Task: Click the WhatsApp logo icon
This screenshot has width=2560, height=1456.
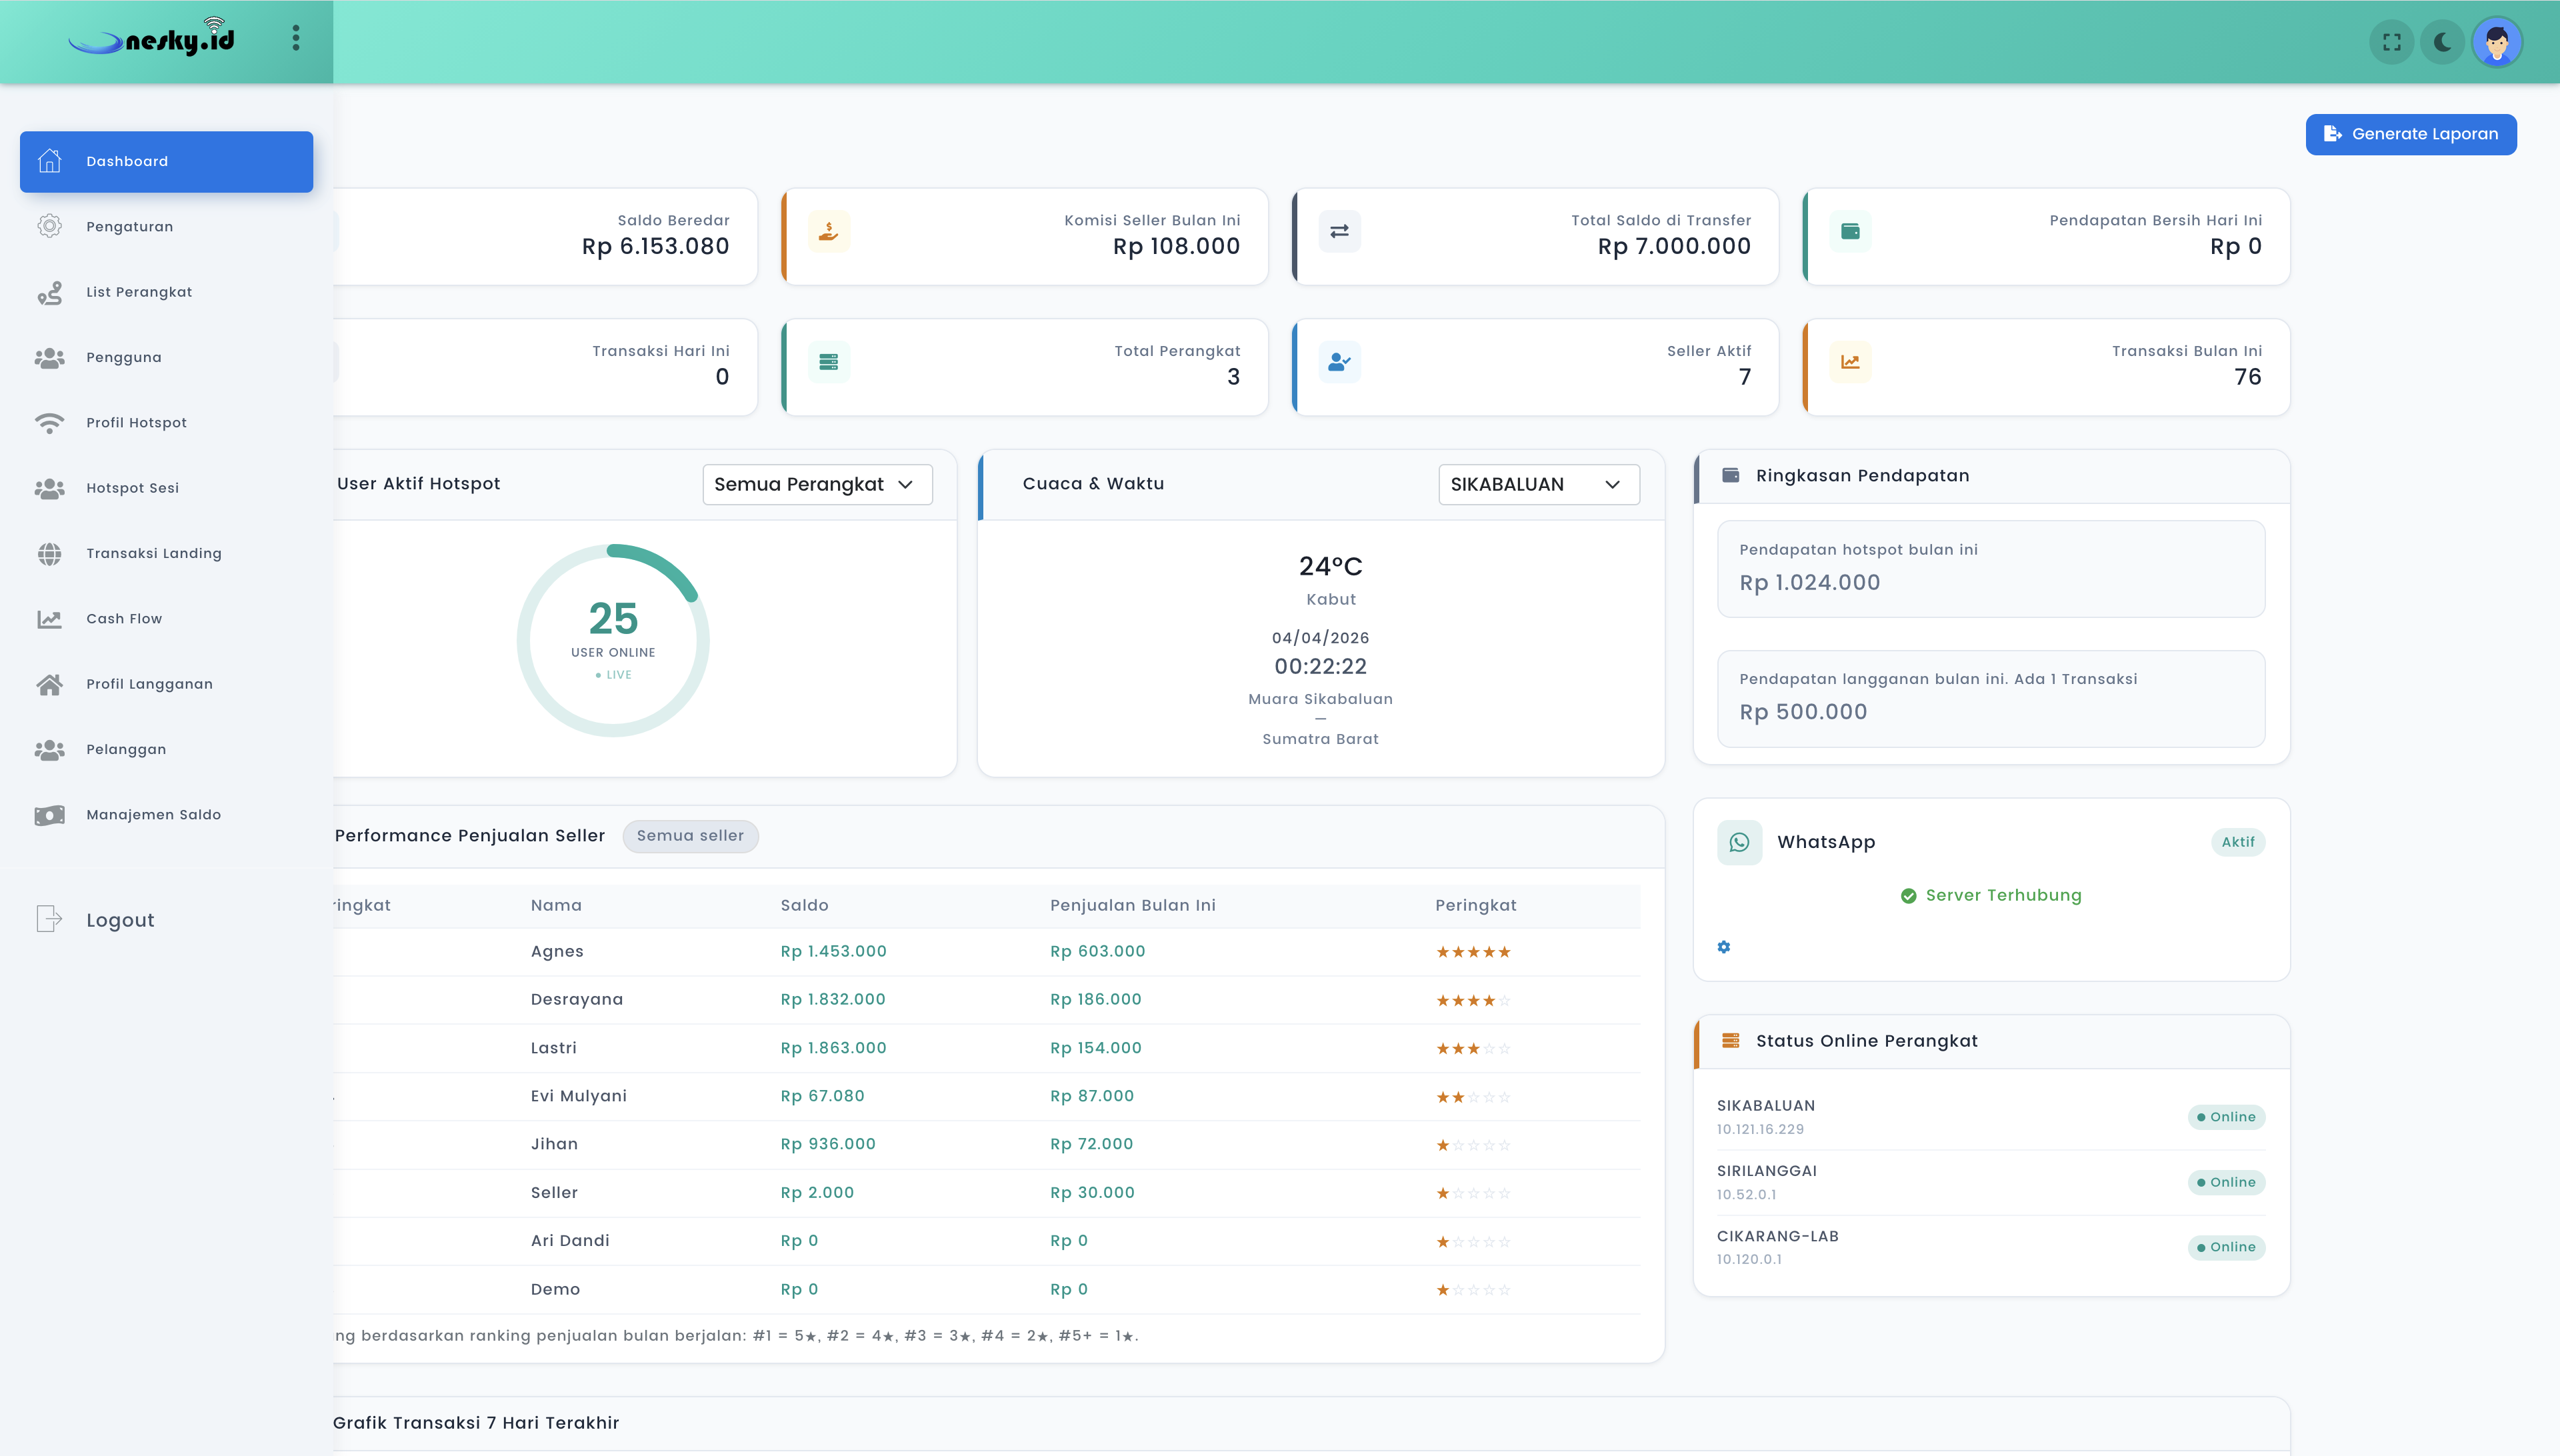Action: click(1739, 842)
